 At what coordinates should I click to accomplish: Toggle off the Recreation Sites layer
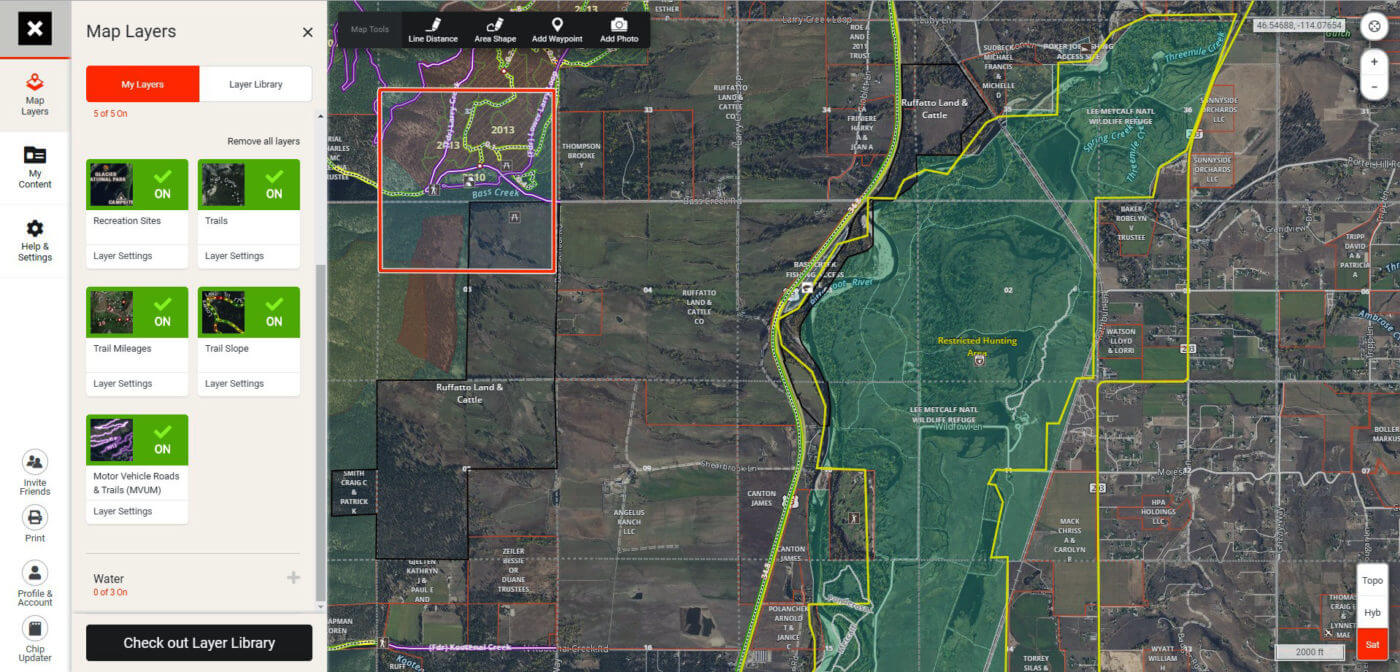click(162, 185)
